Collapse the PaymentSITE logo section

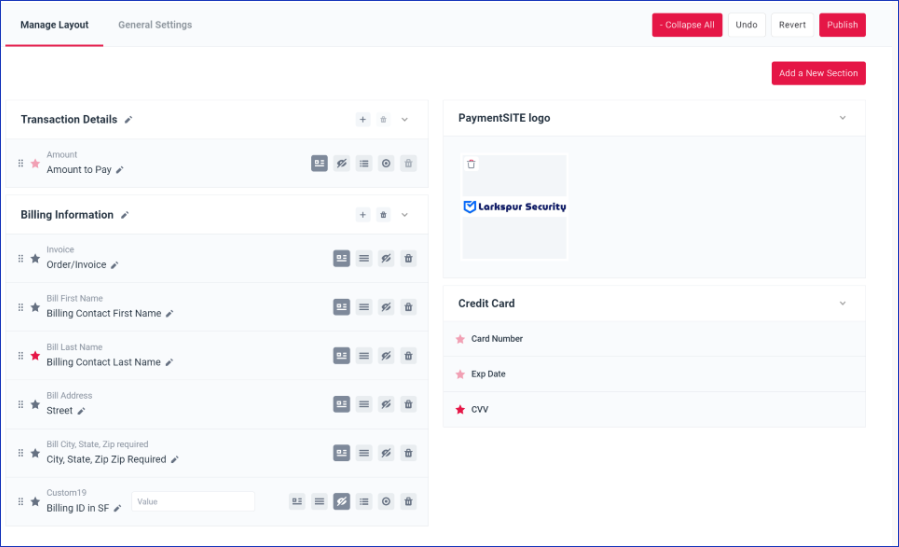click(843, 118)
